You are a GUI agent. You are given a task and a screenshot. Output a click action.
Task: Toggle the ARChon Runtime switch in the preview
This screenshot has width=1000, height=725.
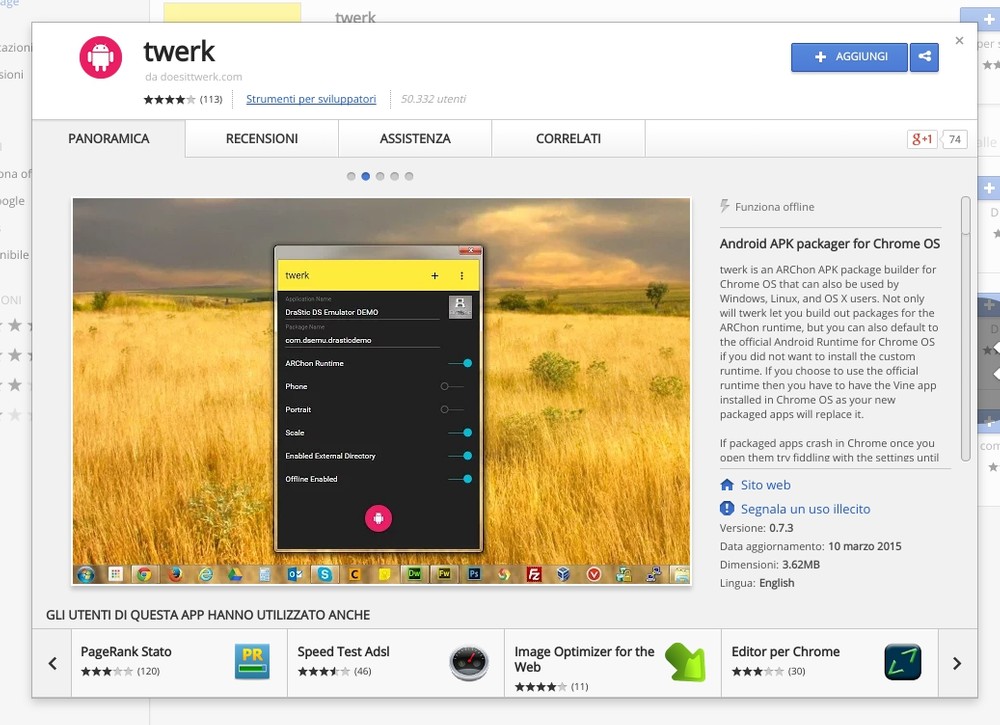pos(460,363)
